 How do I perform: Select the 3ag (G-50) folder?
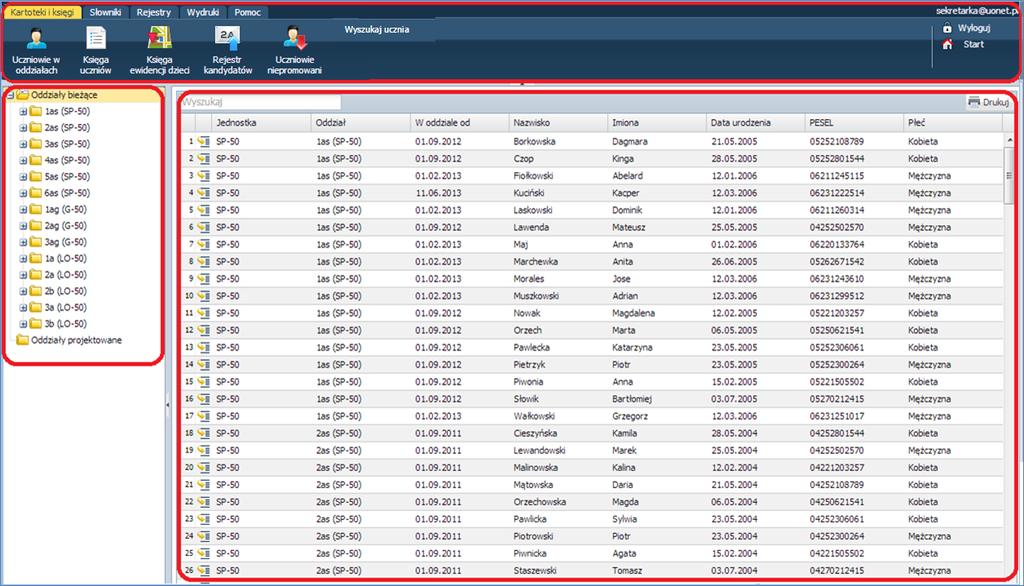click(x=58, y=242)
